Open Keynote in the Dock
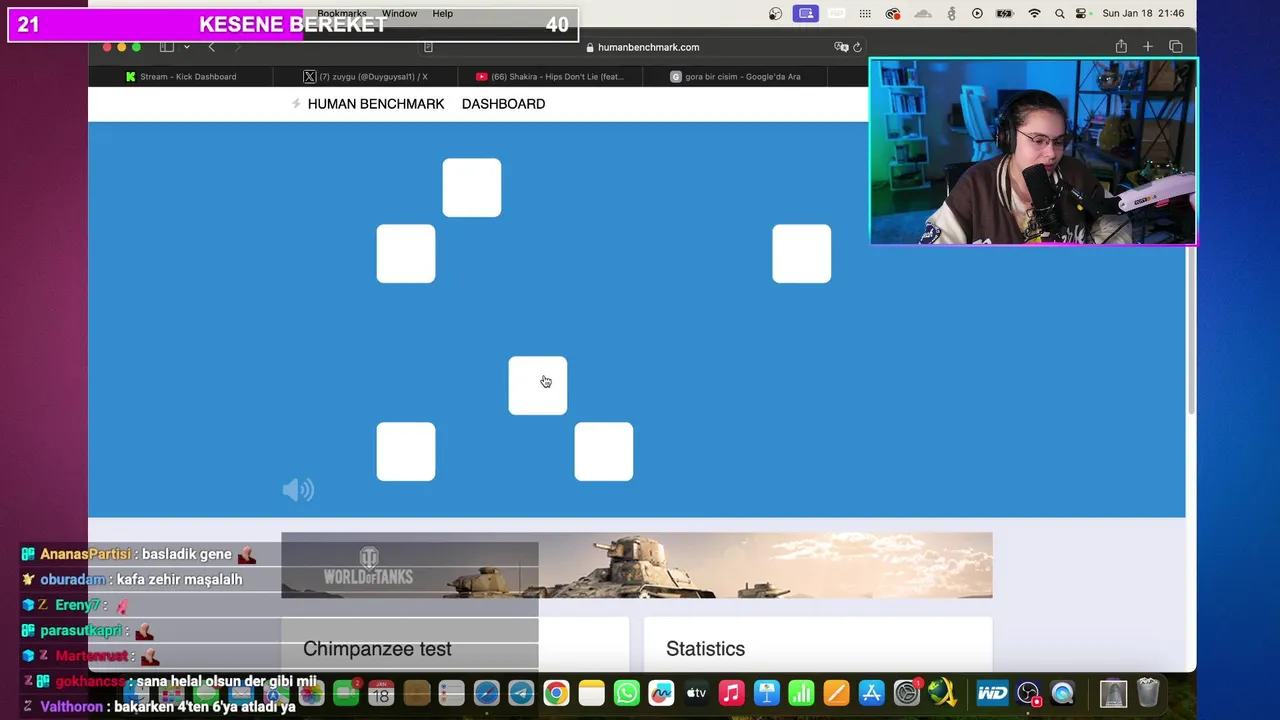 point(766,693)
